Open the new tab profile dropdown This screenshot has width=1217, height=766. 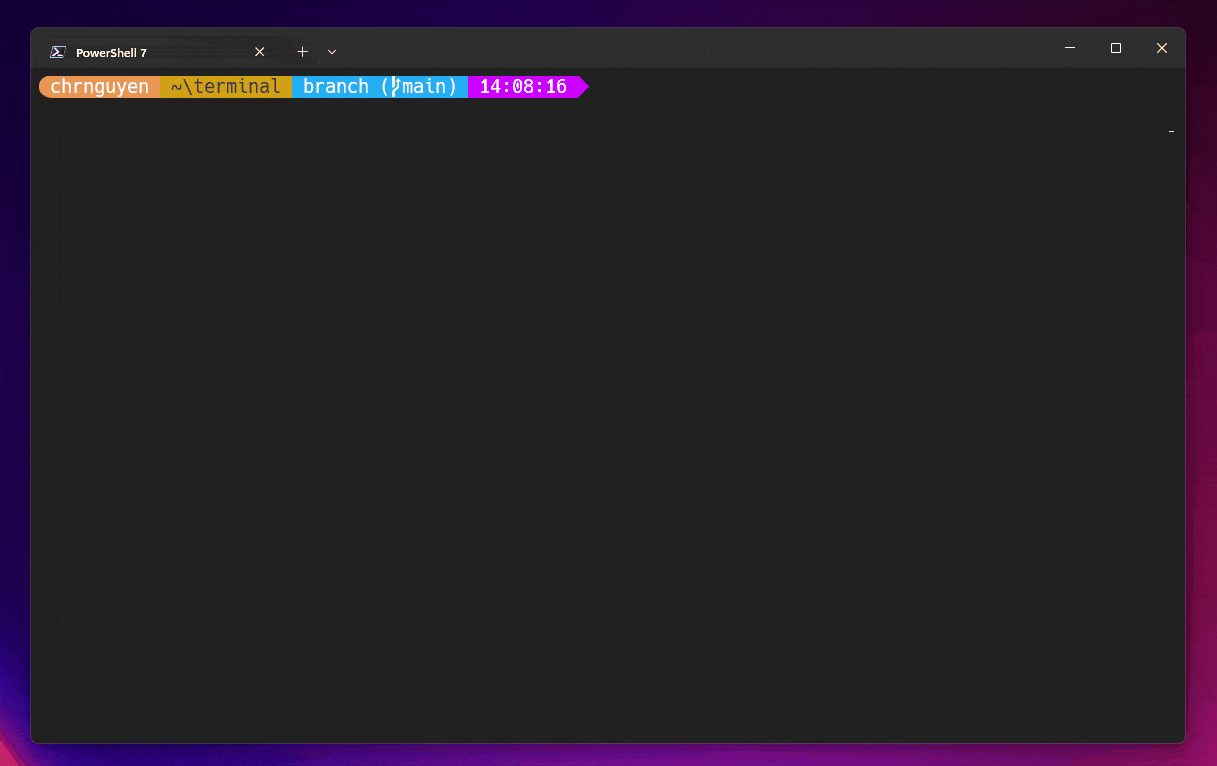(x=332, y=51)
